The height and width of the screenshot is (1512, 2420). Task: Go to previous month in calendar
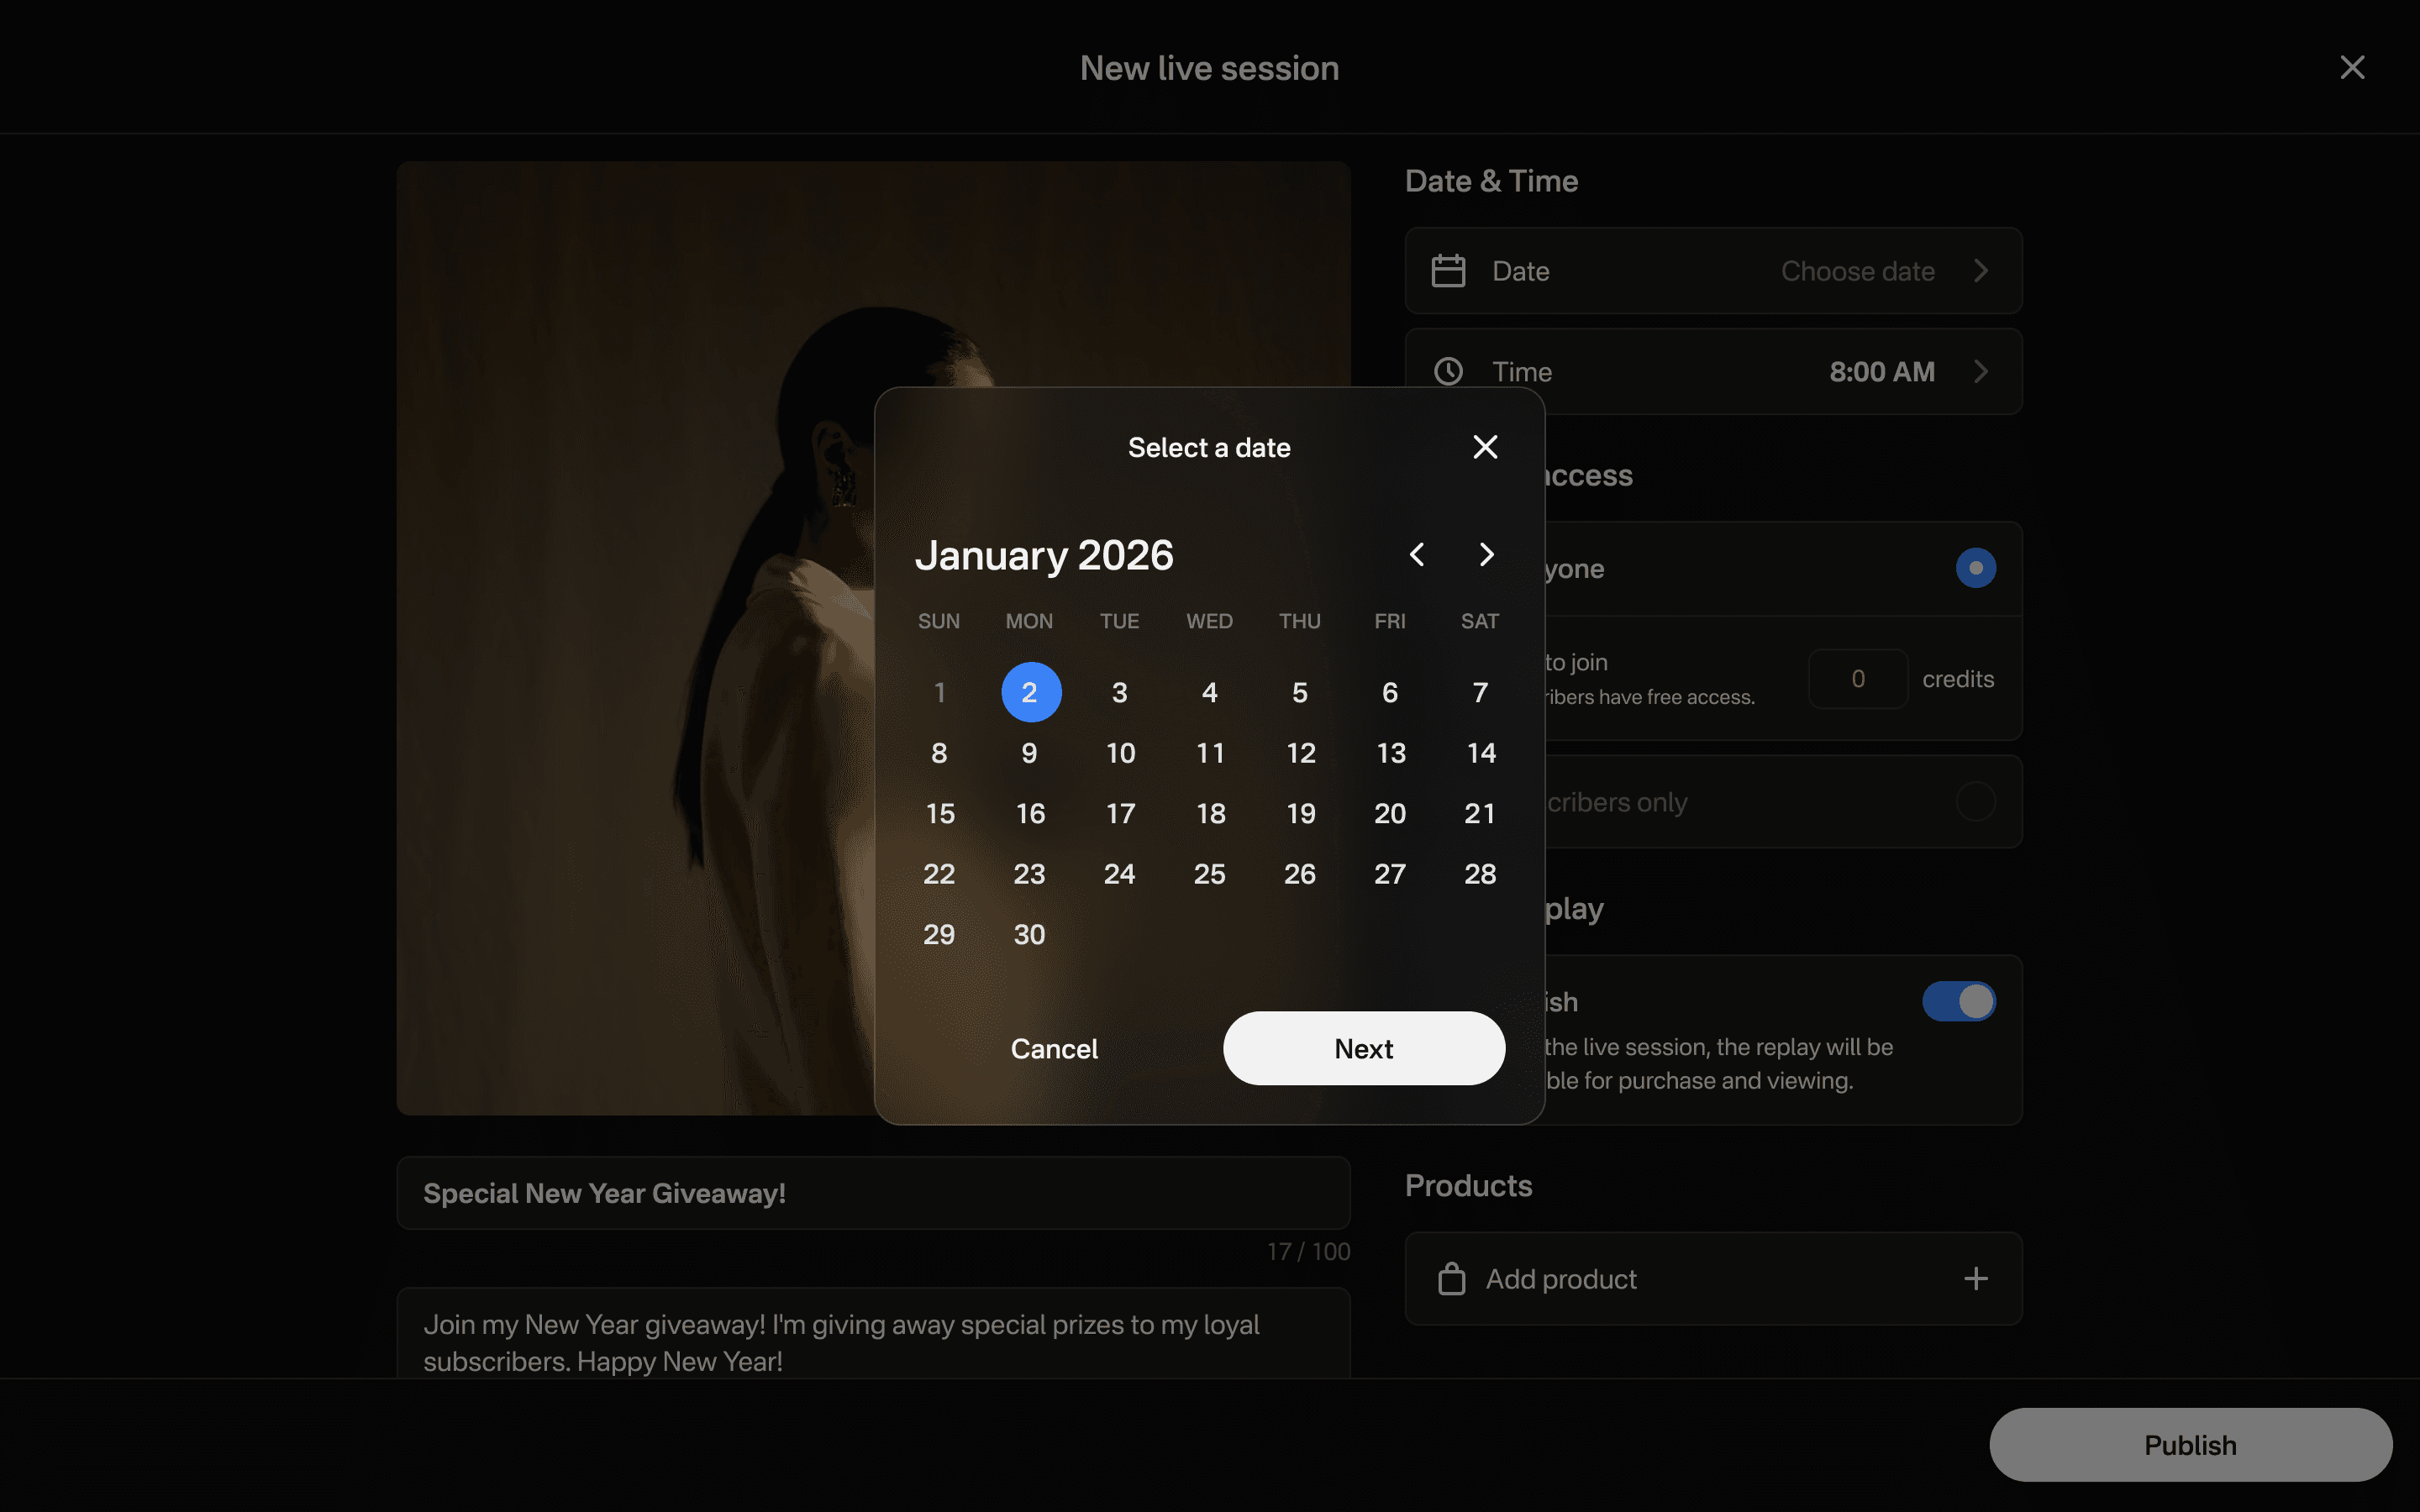coord(1416,554)
